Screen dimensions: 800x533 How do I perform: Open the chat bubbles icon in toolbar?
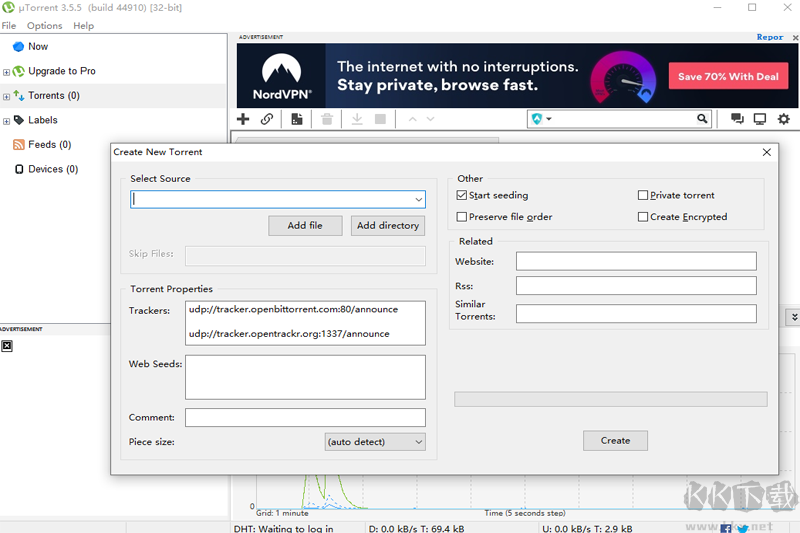point(737,119)
